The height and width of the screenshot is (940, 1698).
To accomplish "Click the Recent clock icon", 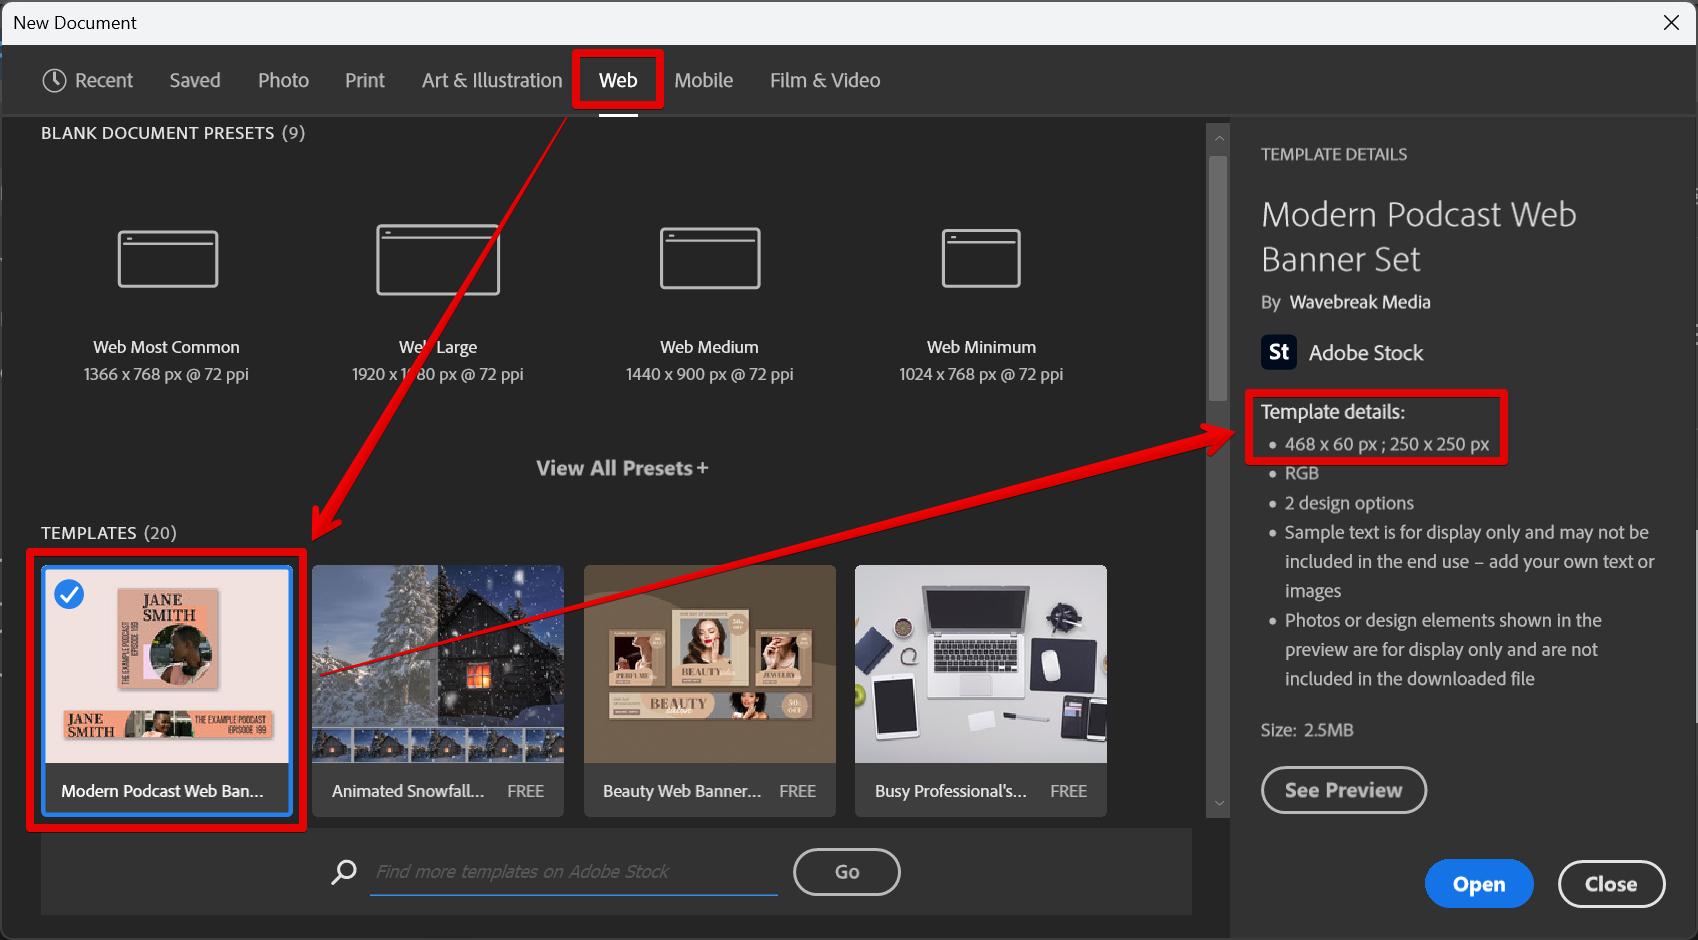I will click(x=54, y=81).
